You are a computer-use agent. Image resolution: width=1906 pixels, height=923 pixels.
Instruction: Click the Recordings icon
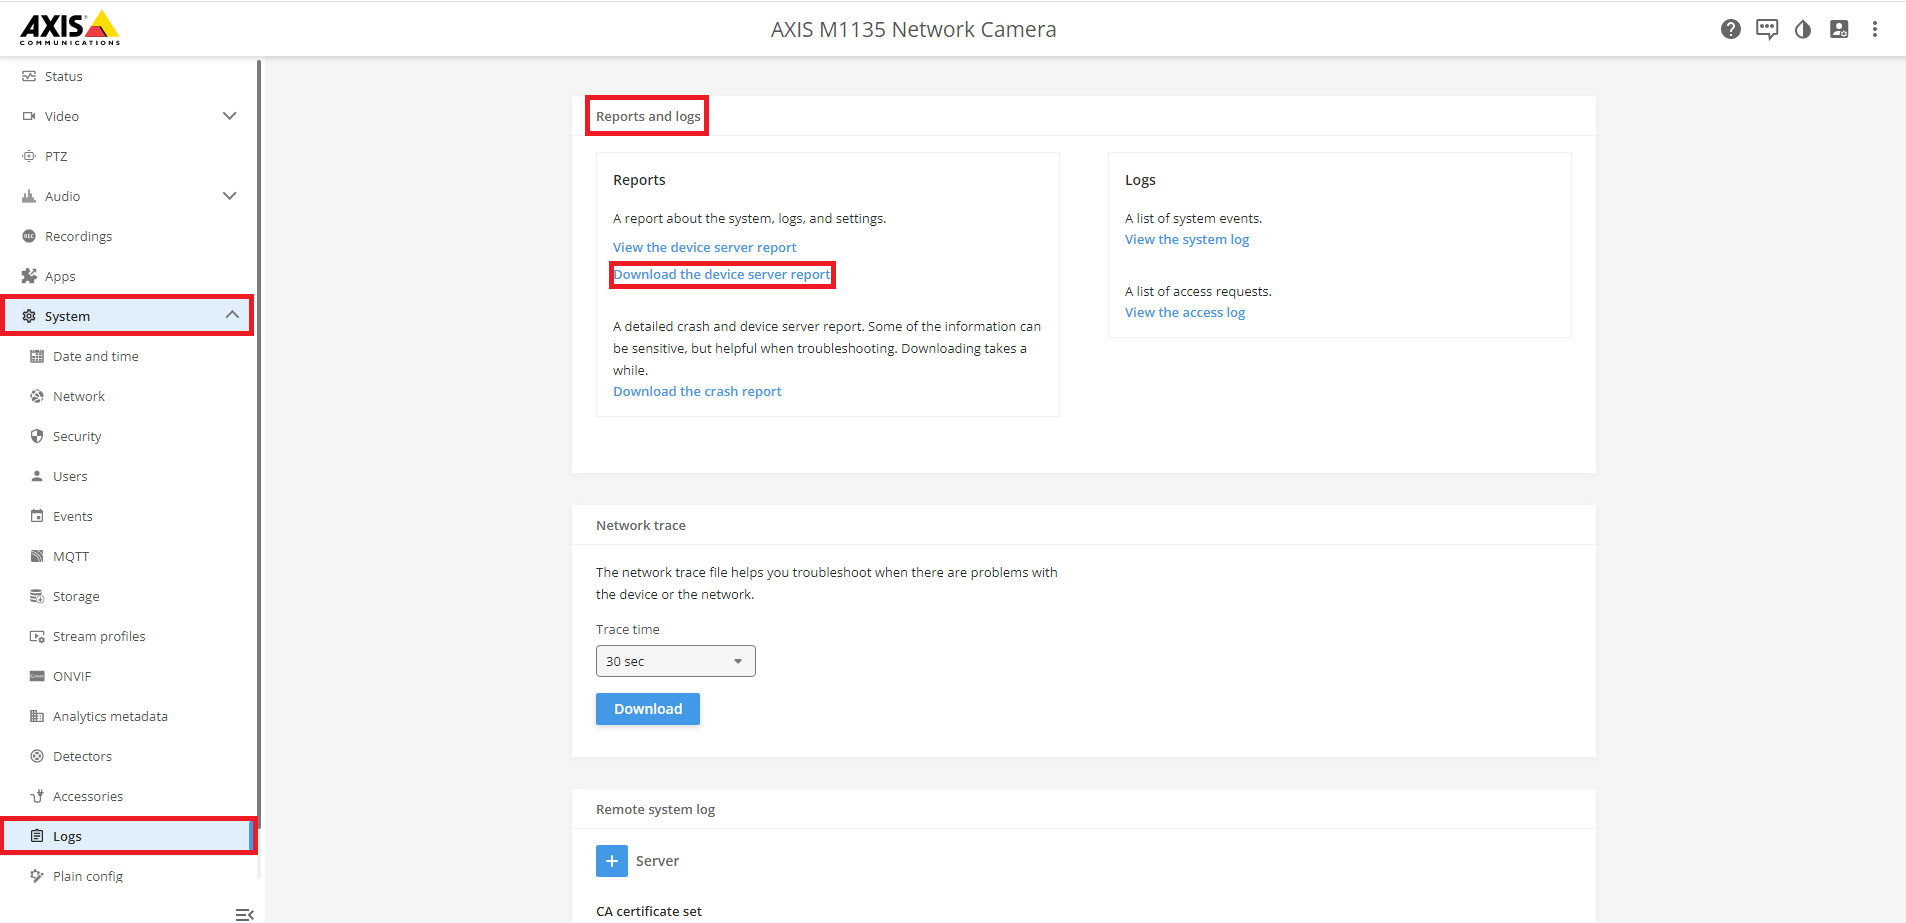pyautogui.click(x=29, y=236)
